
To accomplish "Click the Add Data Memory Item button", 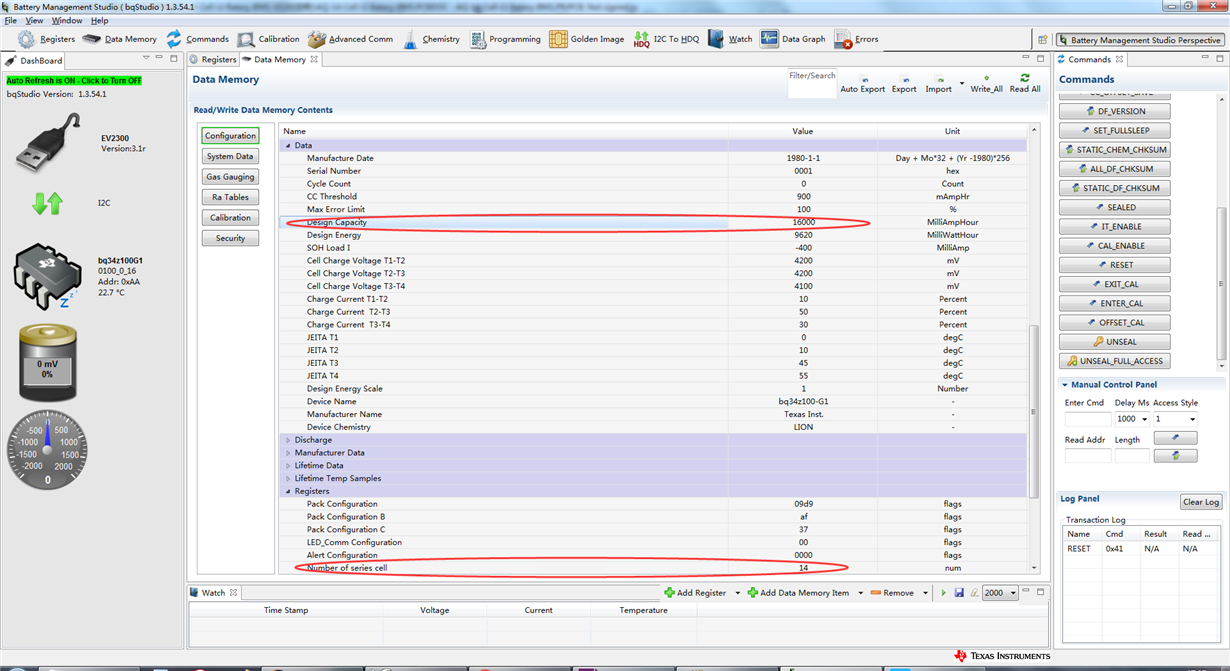I will 798,593.
